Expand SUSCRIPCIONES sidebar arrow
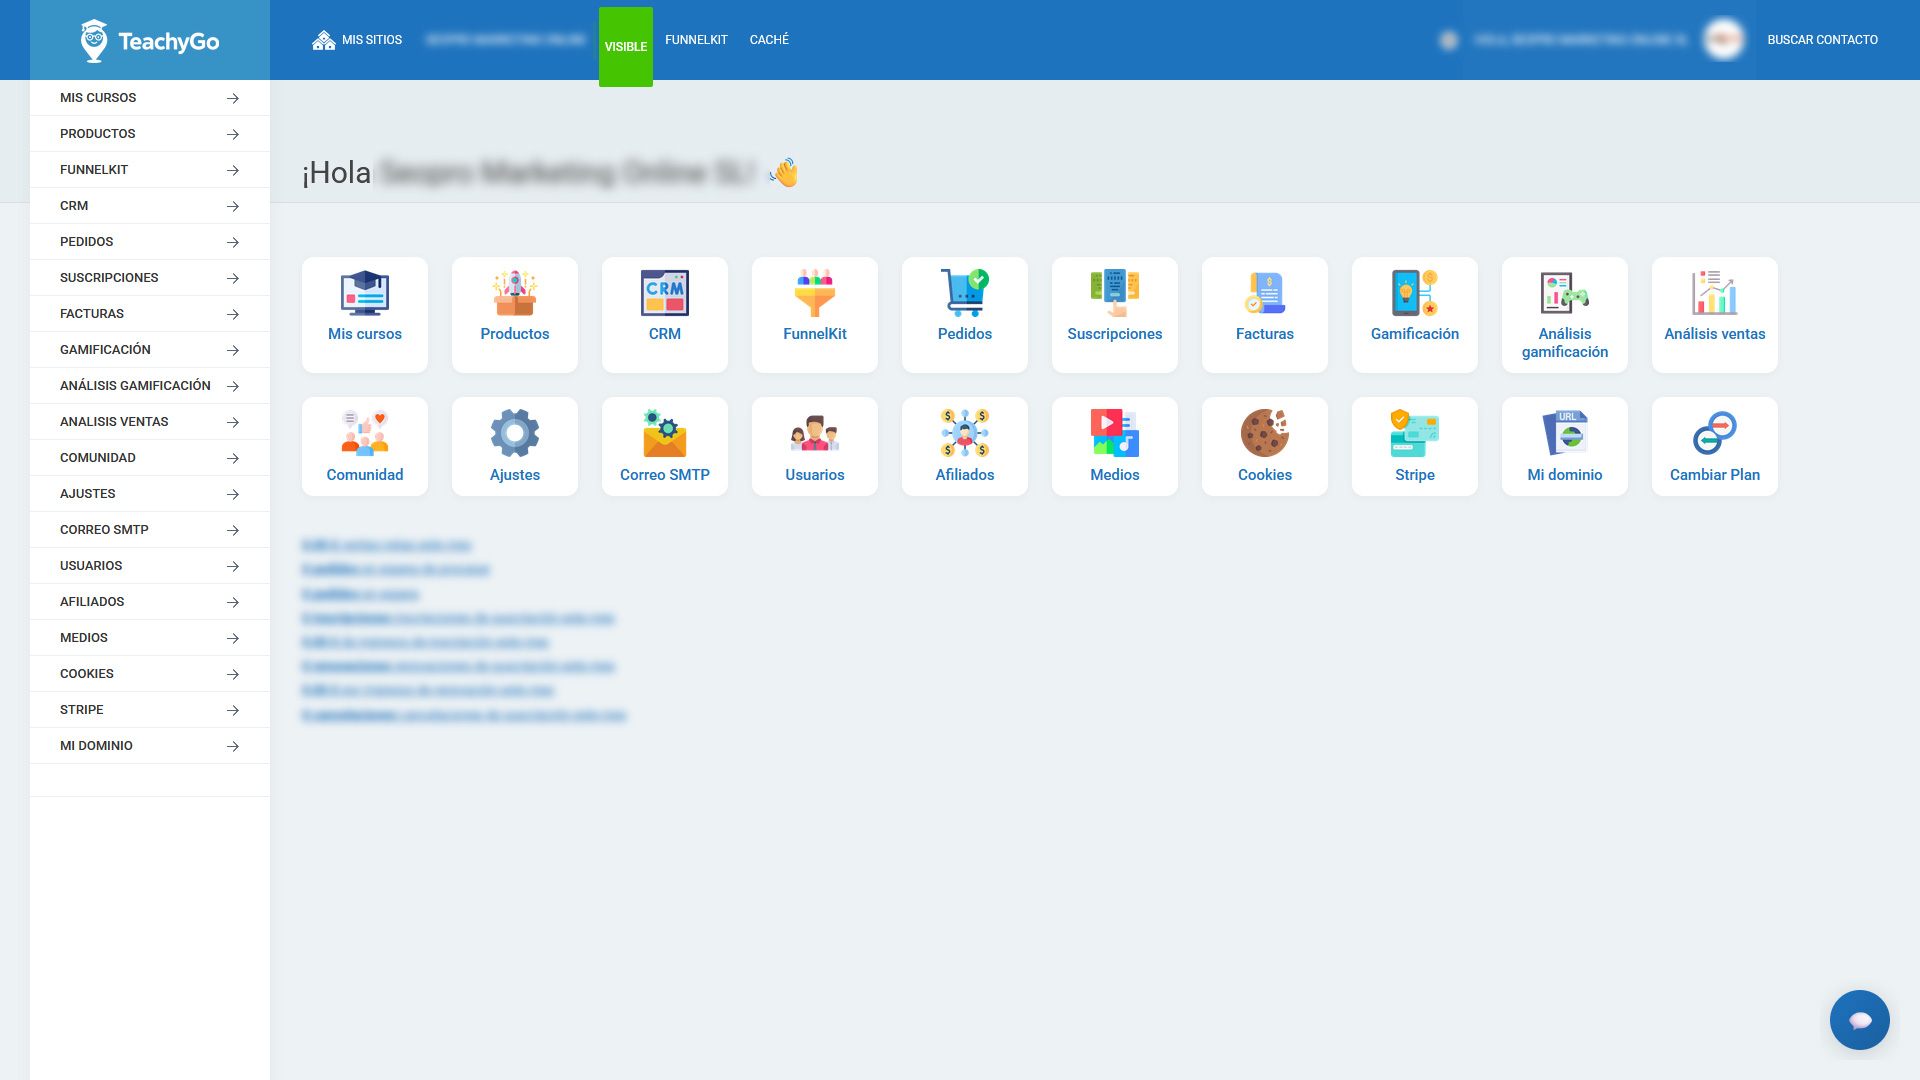Screen dimensions: 1920x1080 pos(233,278)
